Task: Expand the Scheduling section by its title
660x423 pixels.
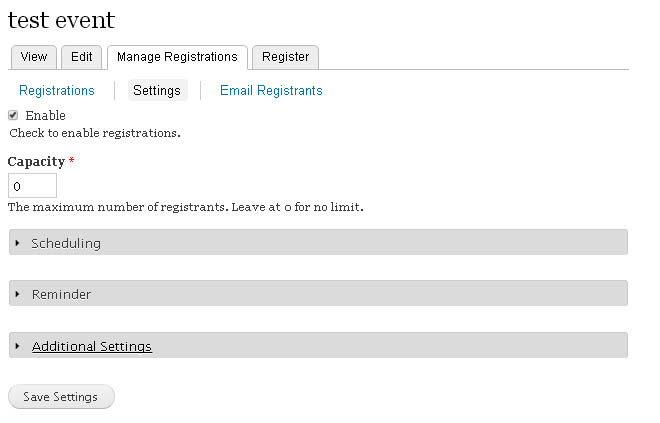Action: pyautogui.click(x=66, y=243)
